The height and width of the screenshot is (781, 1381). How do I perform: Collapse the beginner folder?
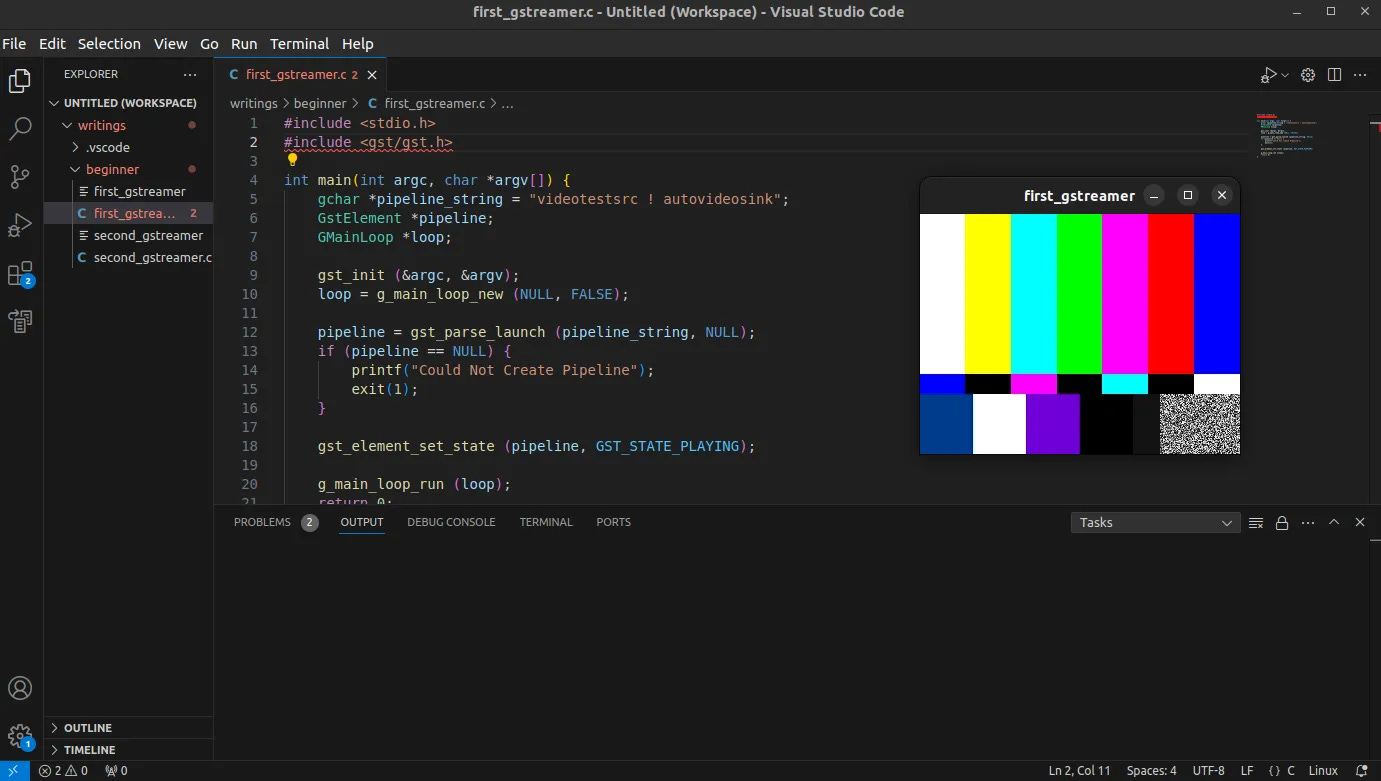(128, 169)
